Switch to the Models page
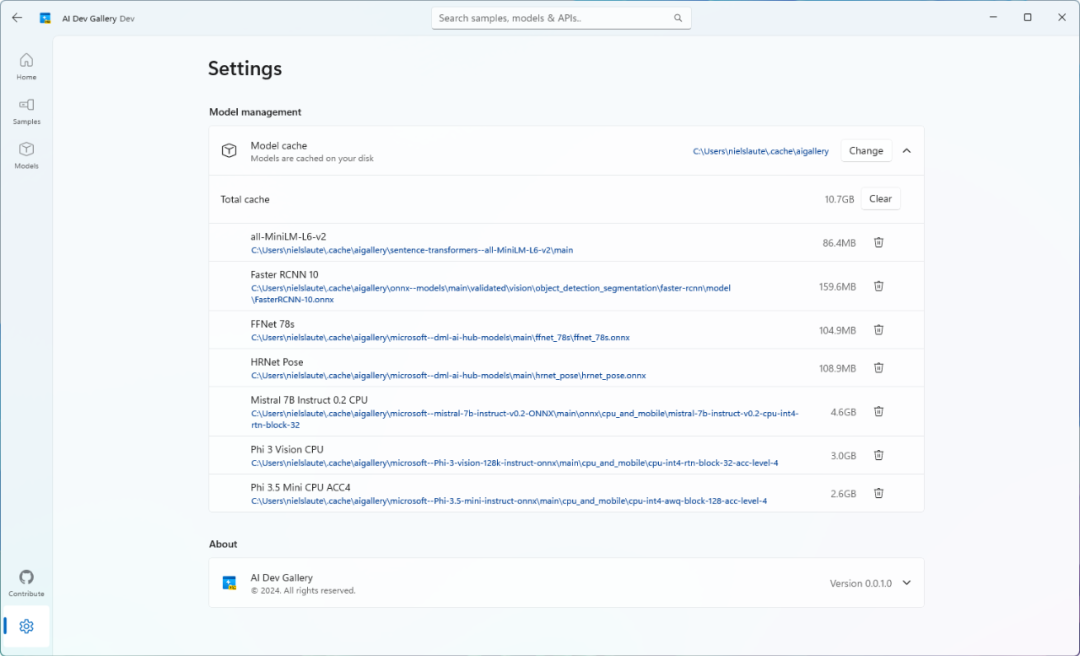Viewport: 1080px width, 656px height. (x=26, y=154)
